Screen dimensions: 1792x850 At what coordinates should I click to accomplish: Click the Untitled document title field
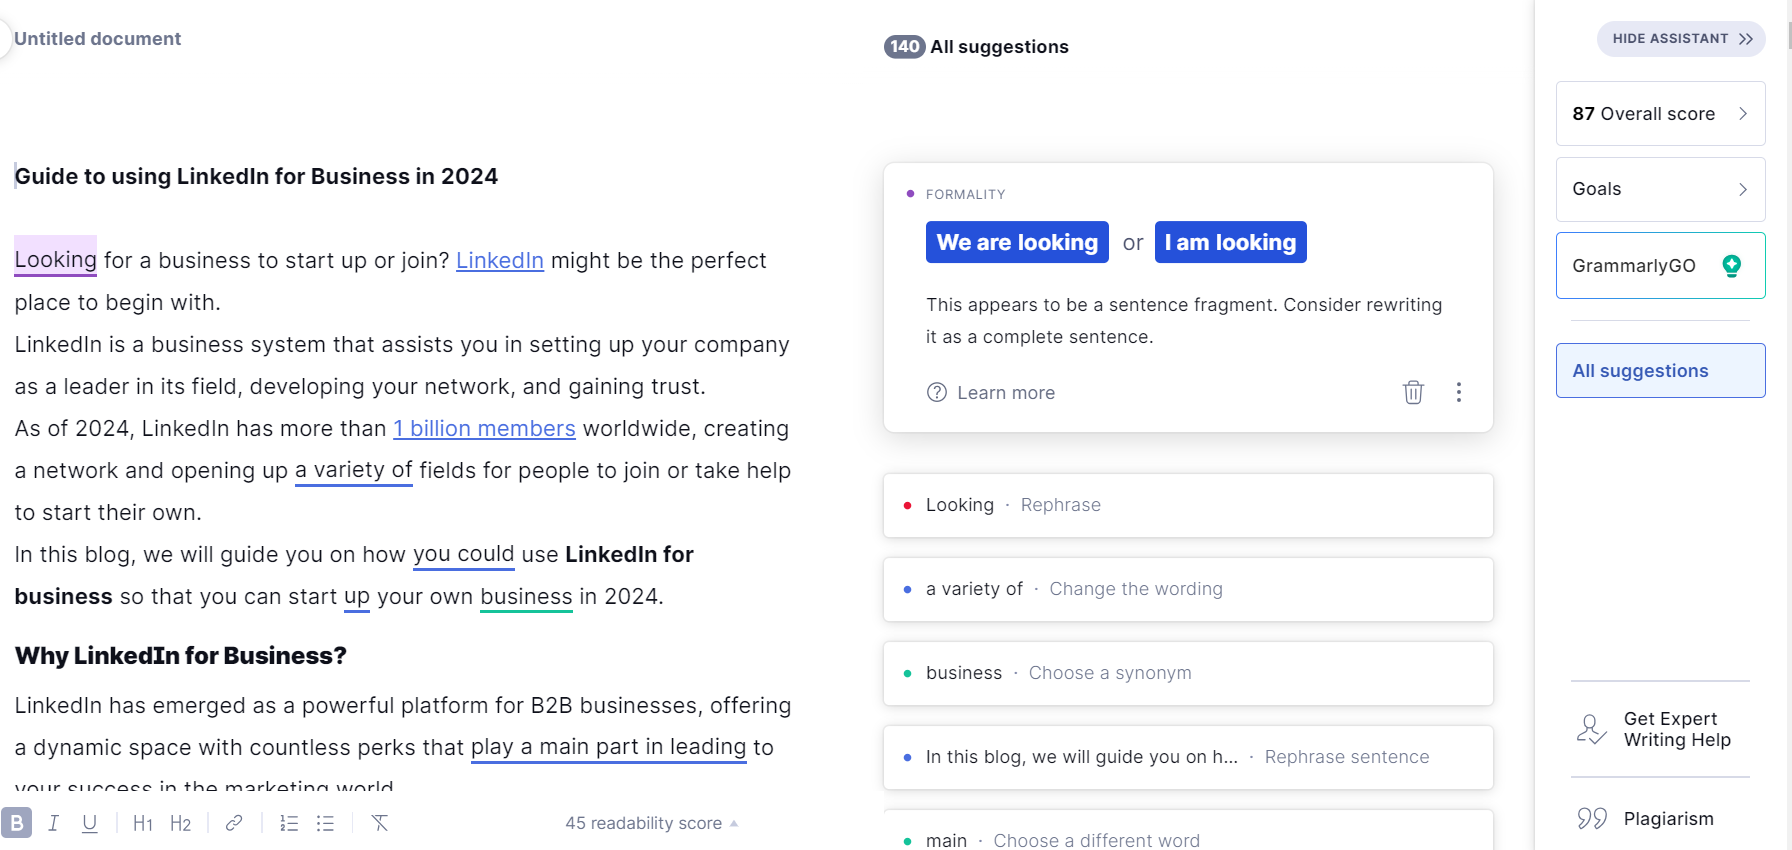pos(97,39)
